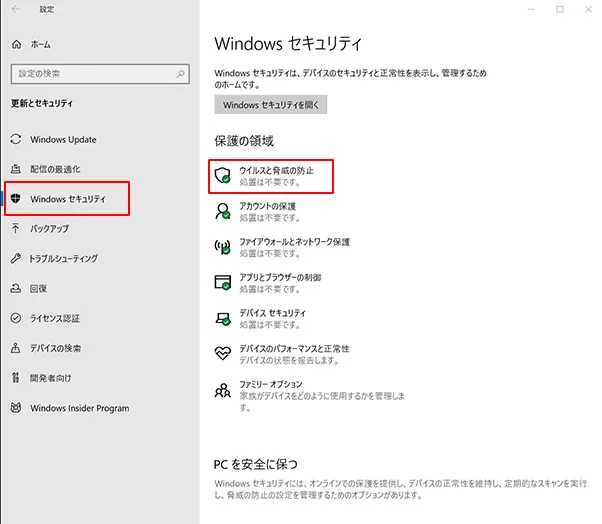Image resolution: width=602 pixels, height=524 pixels.
Task: Click the アカウントの保護 person icon
Action: (x=223, y=211)
